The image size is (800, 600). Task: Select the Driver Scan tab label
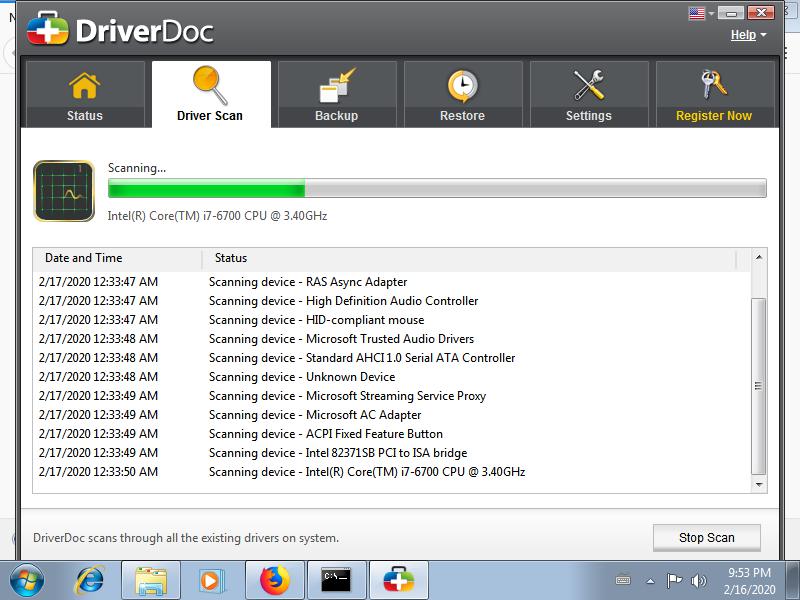[210, 116]
